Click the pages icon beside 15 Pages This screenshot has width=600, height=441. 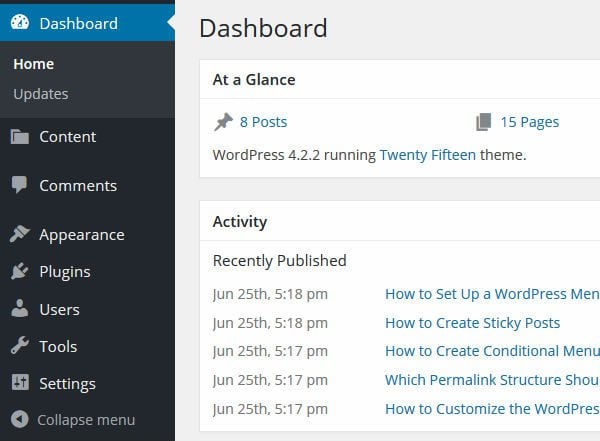click(x=484, y=122)
